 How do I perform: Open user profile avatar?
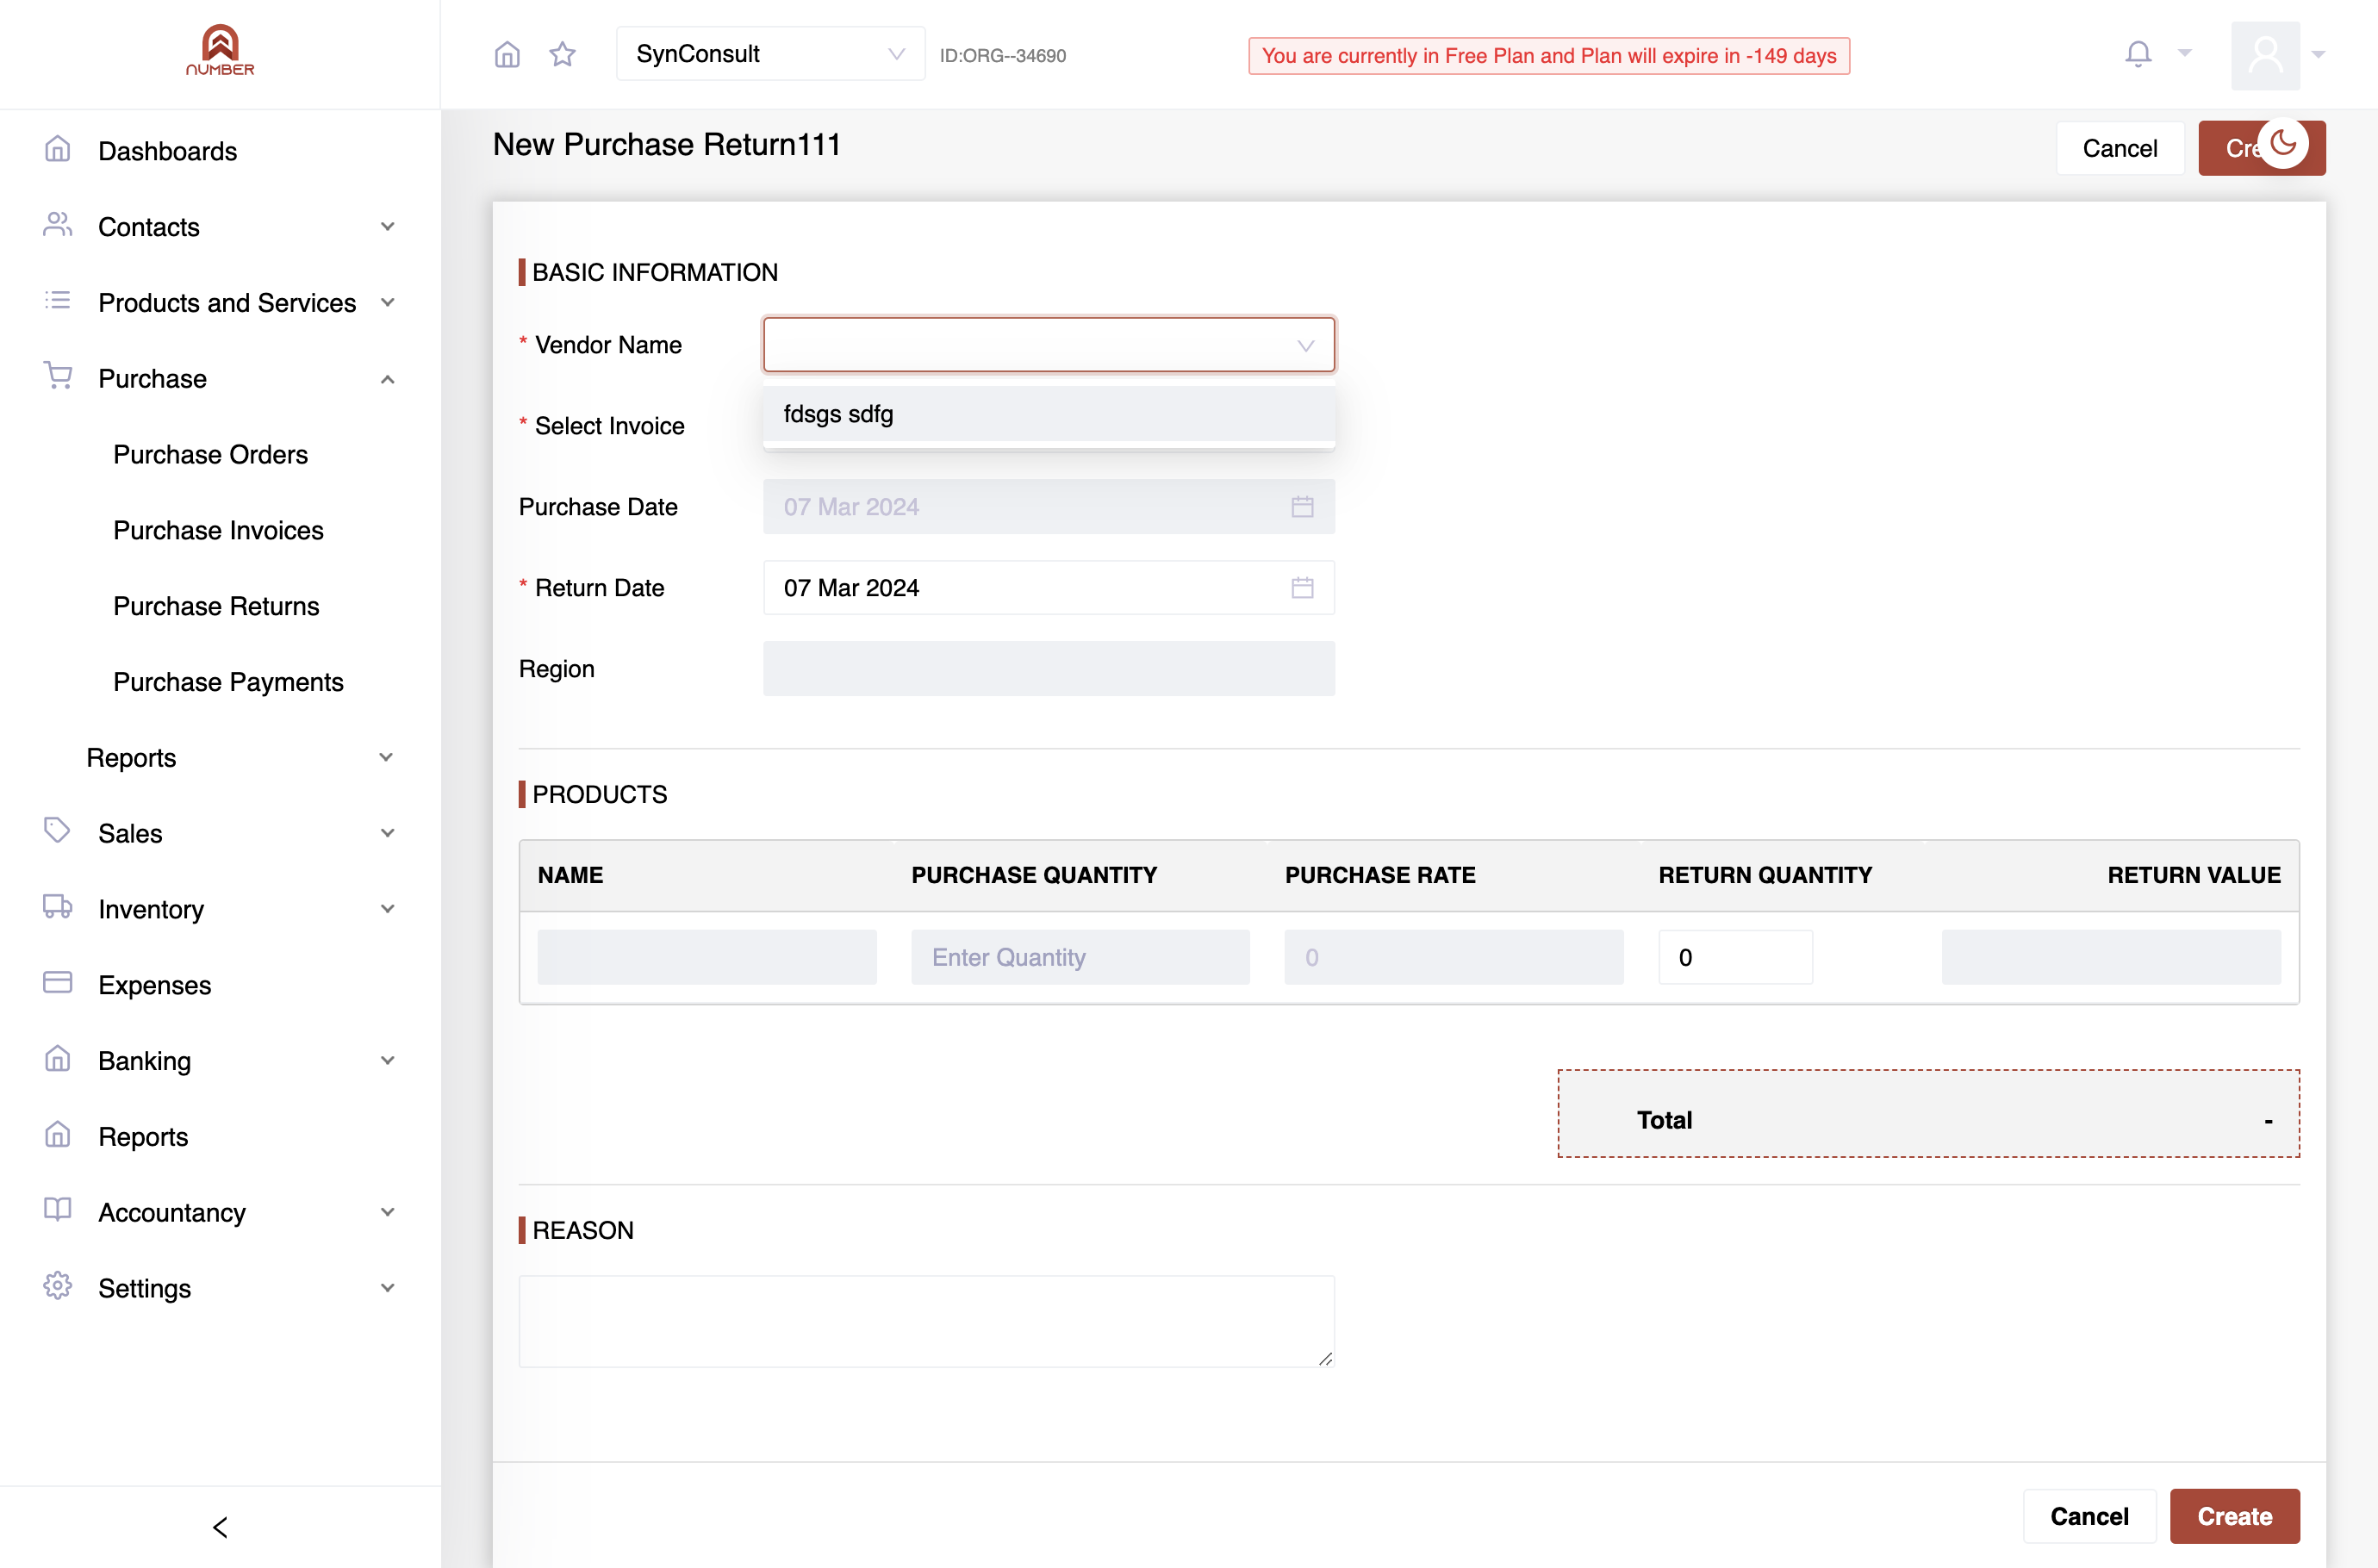[x=2265, y=55]
